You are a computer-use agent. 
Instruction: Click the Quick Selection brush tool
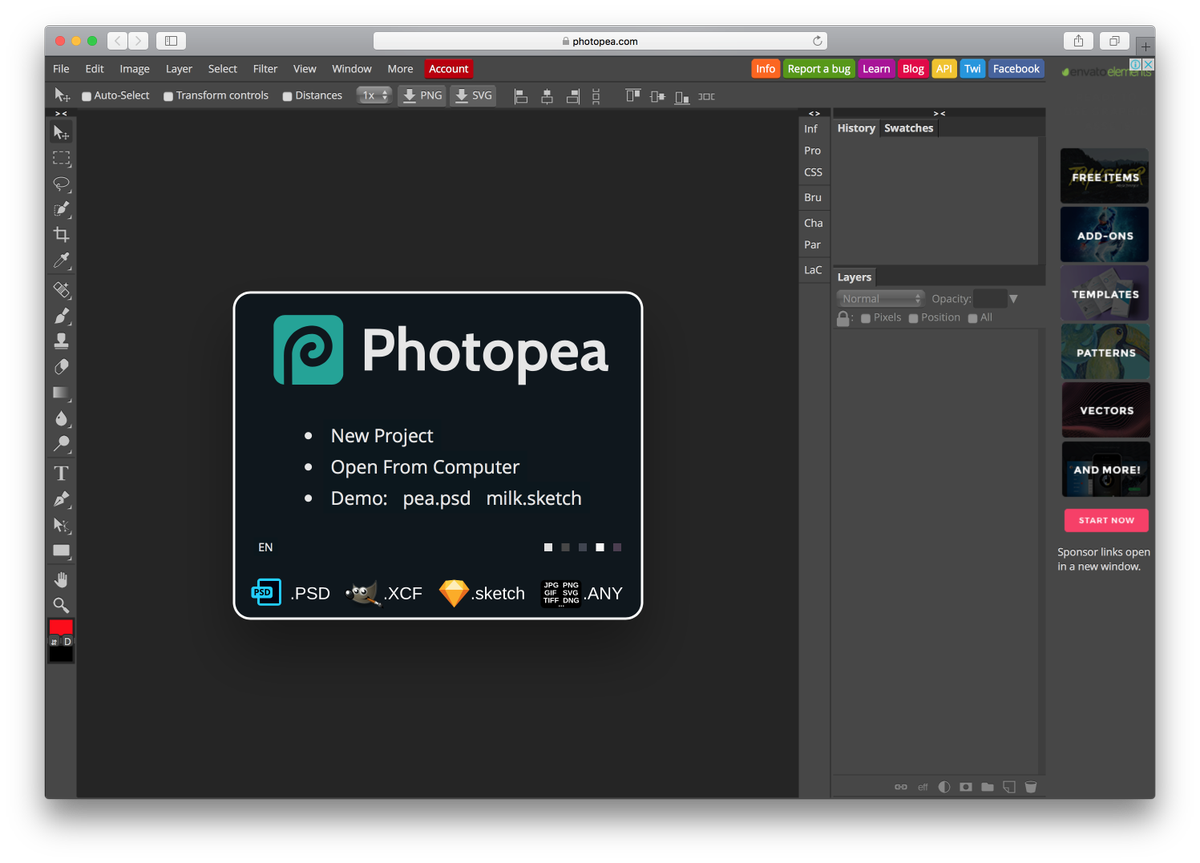[x=62, y=210]
